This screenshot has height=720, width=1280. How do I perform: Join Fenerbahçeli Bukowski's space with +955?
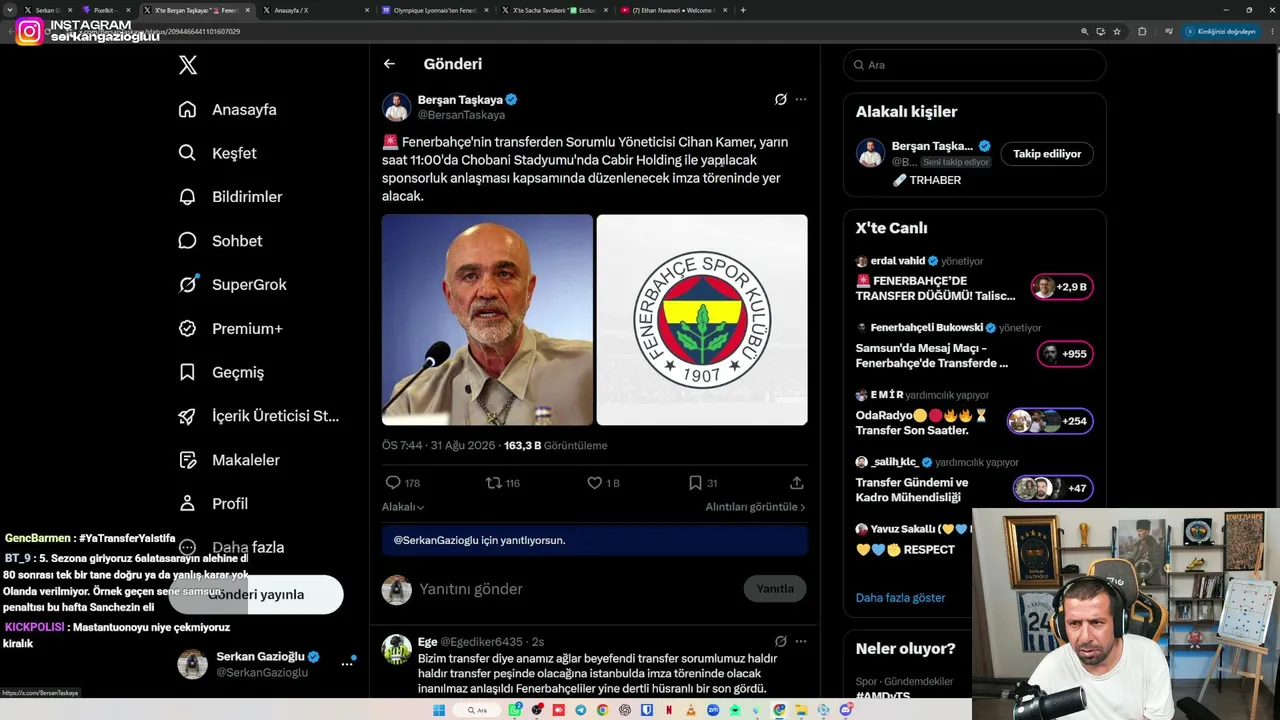tap(1065, 354)
